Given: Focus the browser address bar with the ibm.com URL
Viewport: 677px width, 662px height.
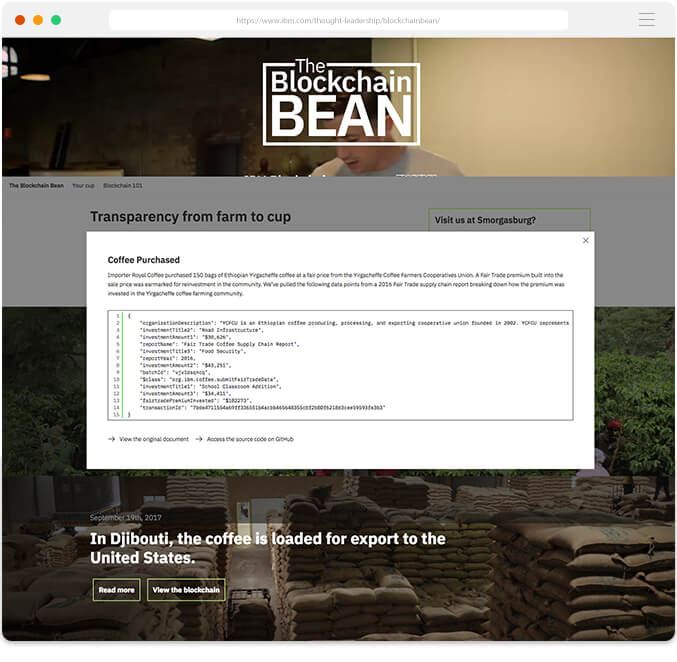Looking at the screenshot, I should (x=338, y=20).
